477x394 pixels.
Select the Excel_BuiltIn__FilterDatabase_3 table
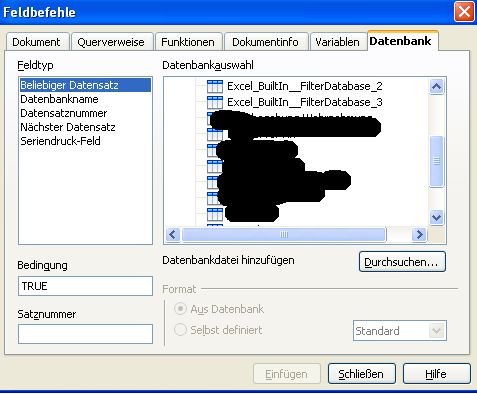pyautogui.click(x=305, y=102)
